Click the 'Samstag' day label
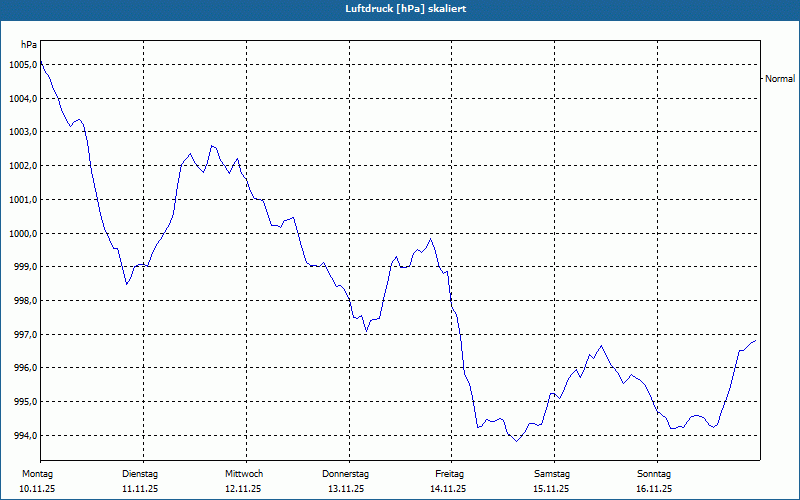Viewport: 800px width, 500px height. [552, 474]
